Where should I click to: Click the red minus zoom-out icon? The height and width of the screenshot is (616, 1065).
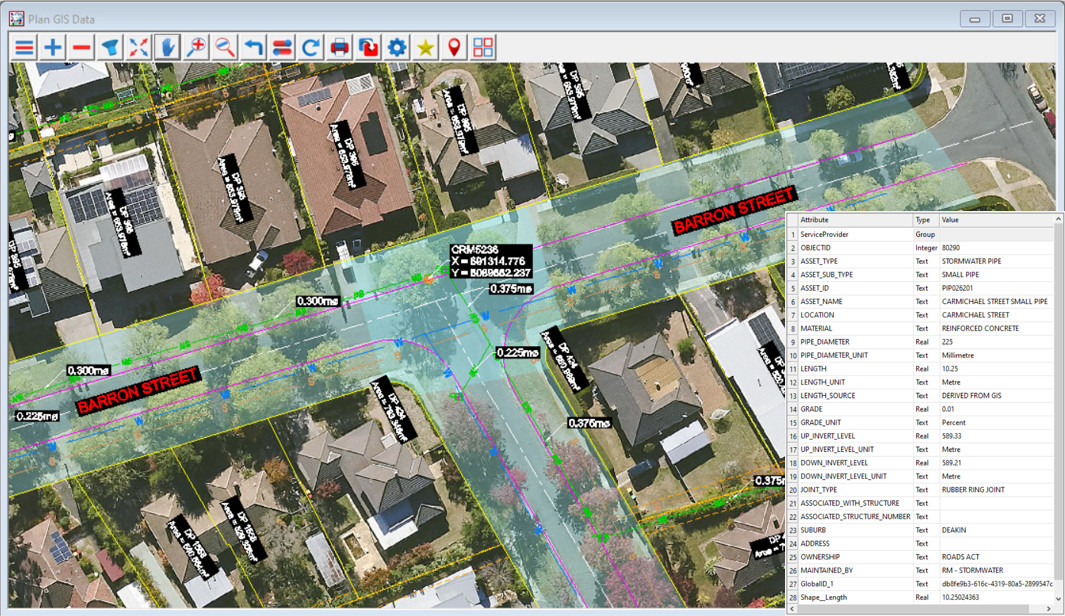pyautogui.click(x=82, y=47)
